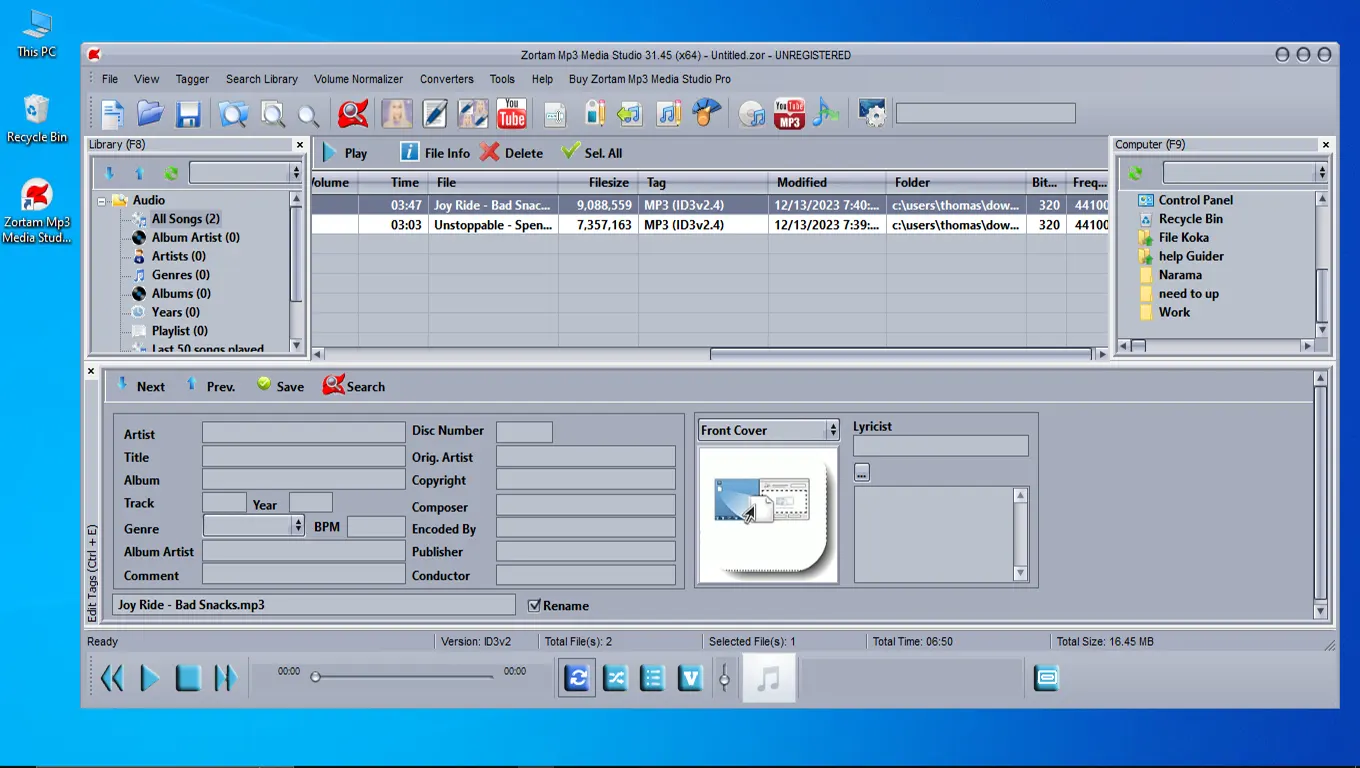The height and width of the screenshot is (768, 1360).
Task: Click the music note with pencil toolbar icon
Action: tap(668, 114)
